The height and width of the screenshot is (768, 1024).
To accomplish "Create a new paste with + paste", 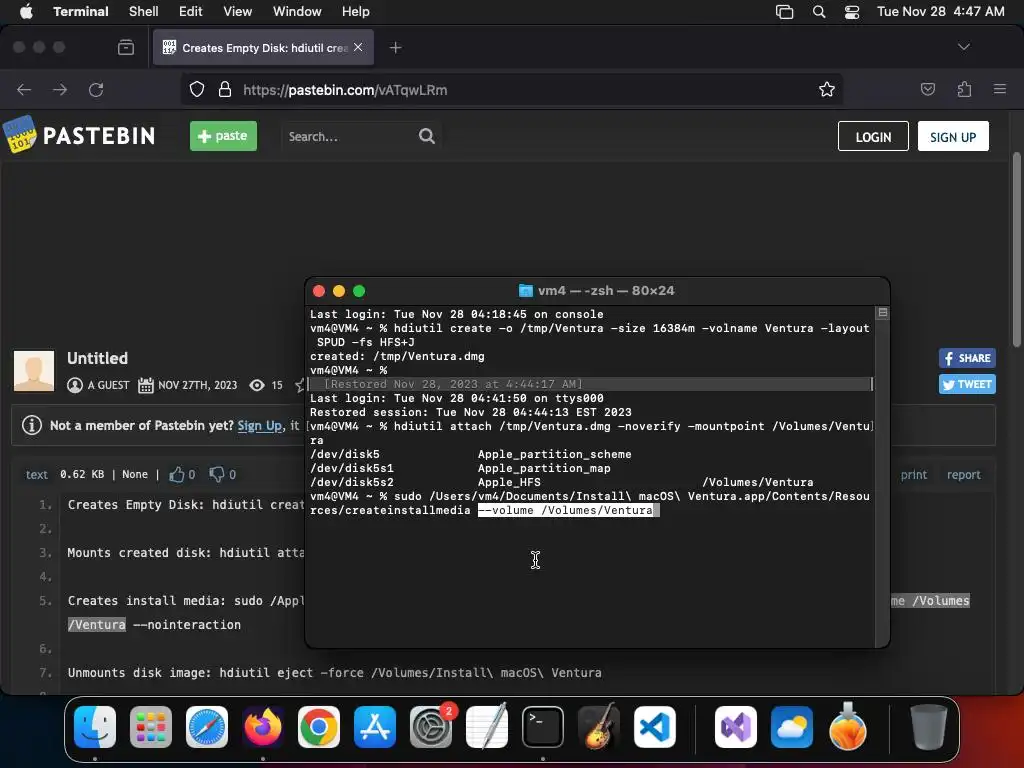I will [x=223, y=136].
